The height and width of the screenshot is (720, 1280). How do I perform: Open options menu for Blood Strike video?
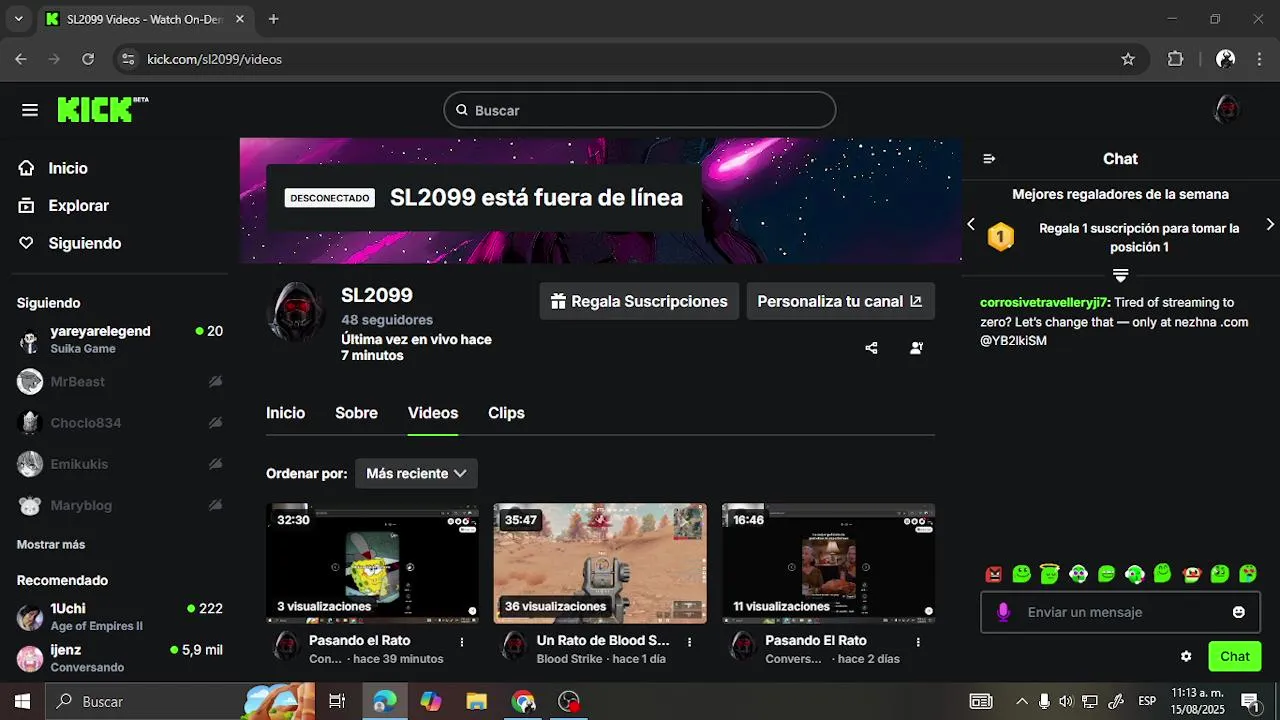[690, 641]
